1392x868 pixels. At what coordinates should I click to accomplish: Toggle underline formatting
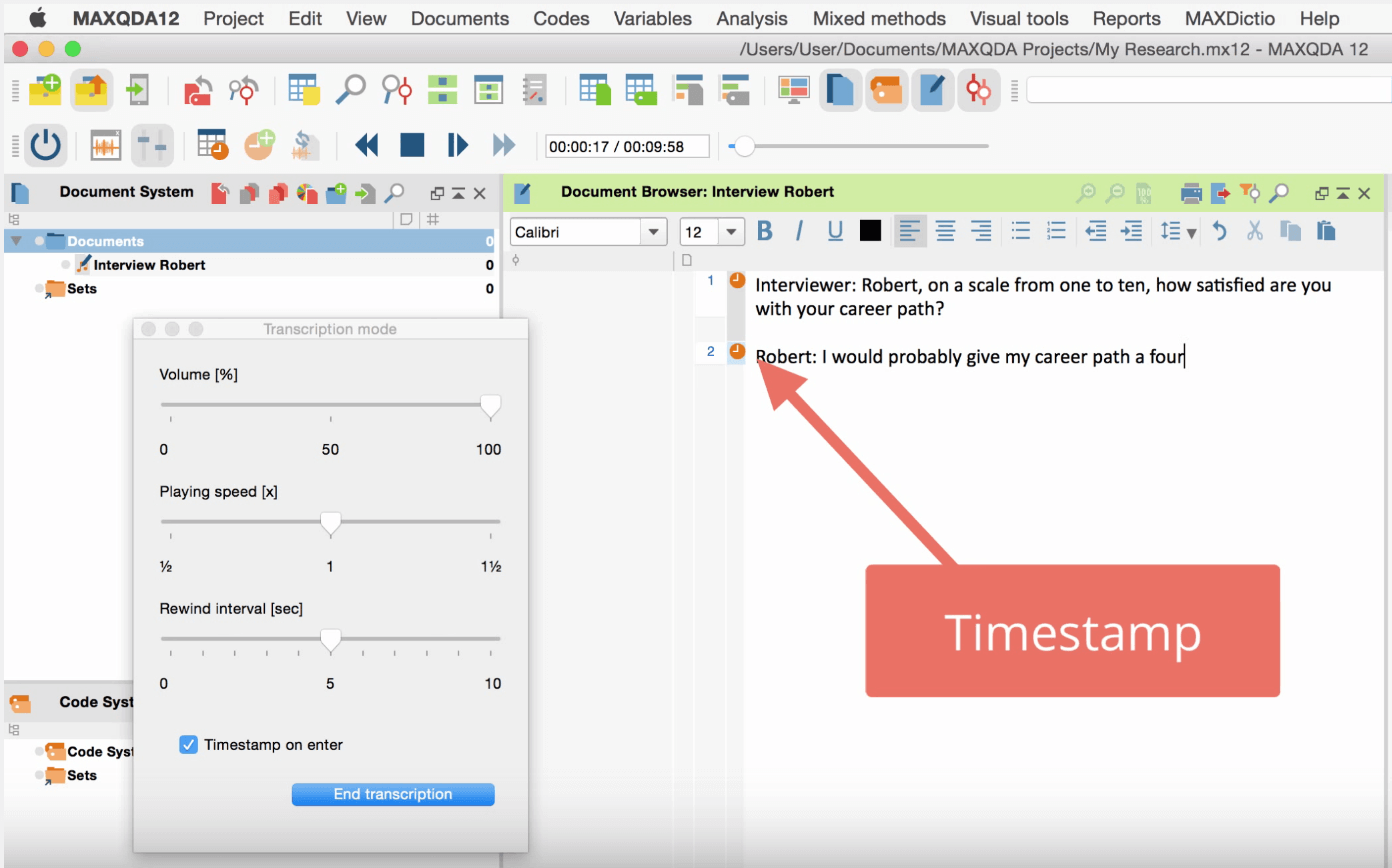835,232
